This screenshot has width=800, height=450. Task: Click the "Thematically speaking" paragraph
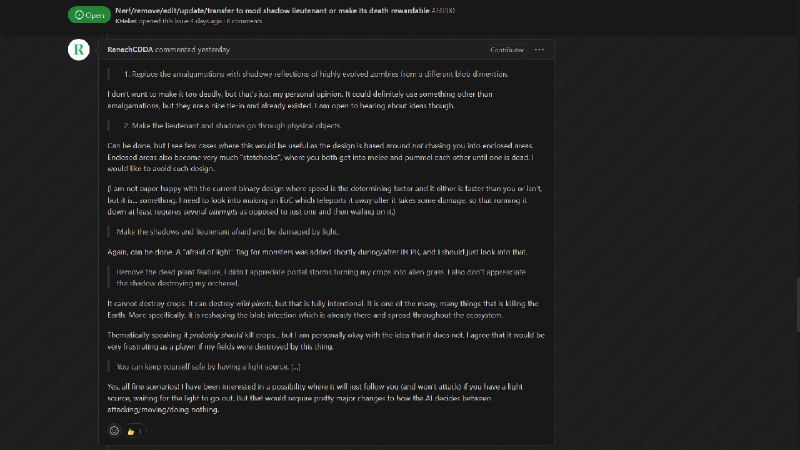click(320, 340)
